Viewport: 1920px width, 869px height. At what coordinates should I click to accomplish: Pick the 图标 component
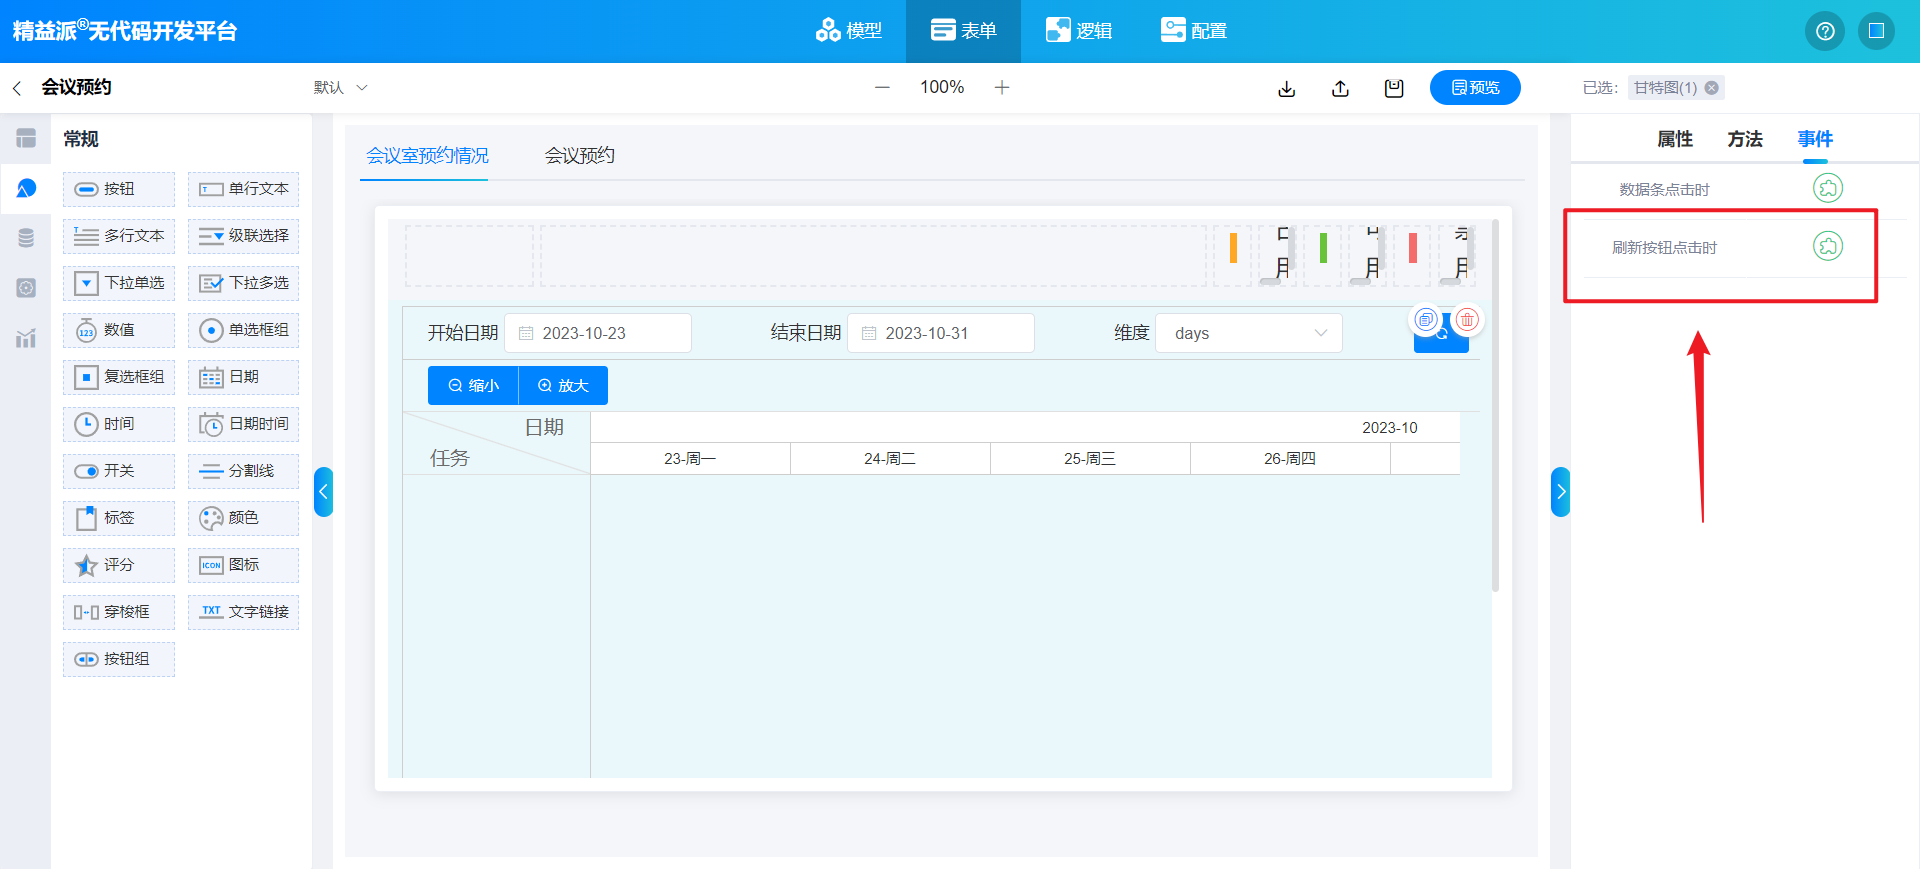pyautogui.click(x=243, y=565)
